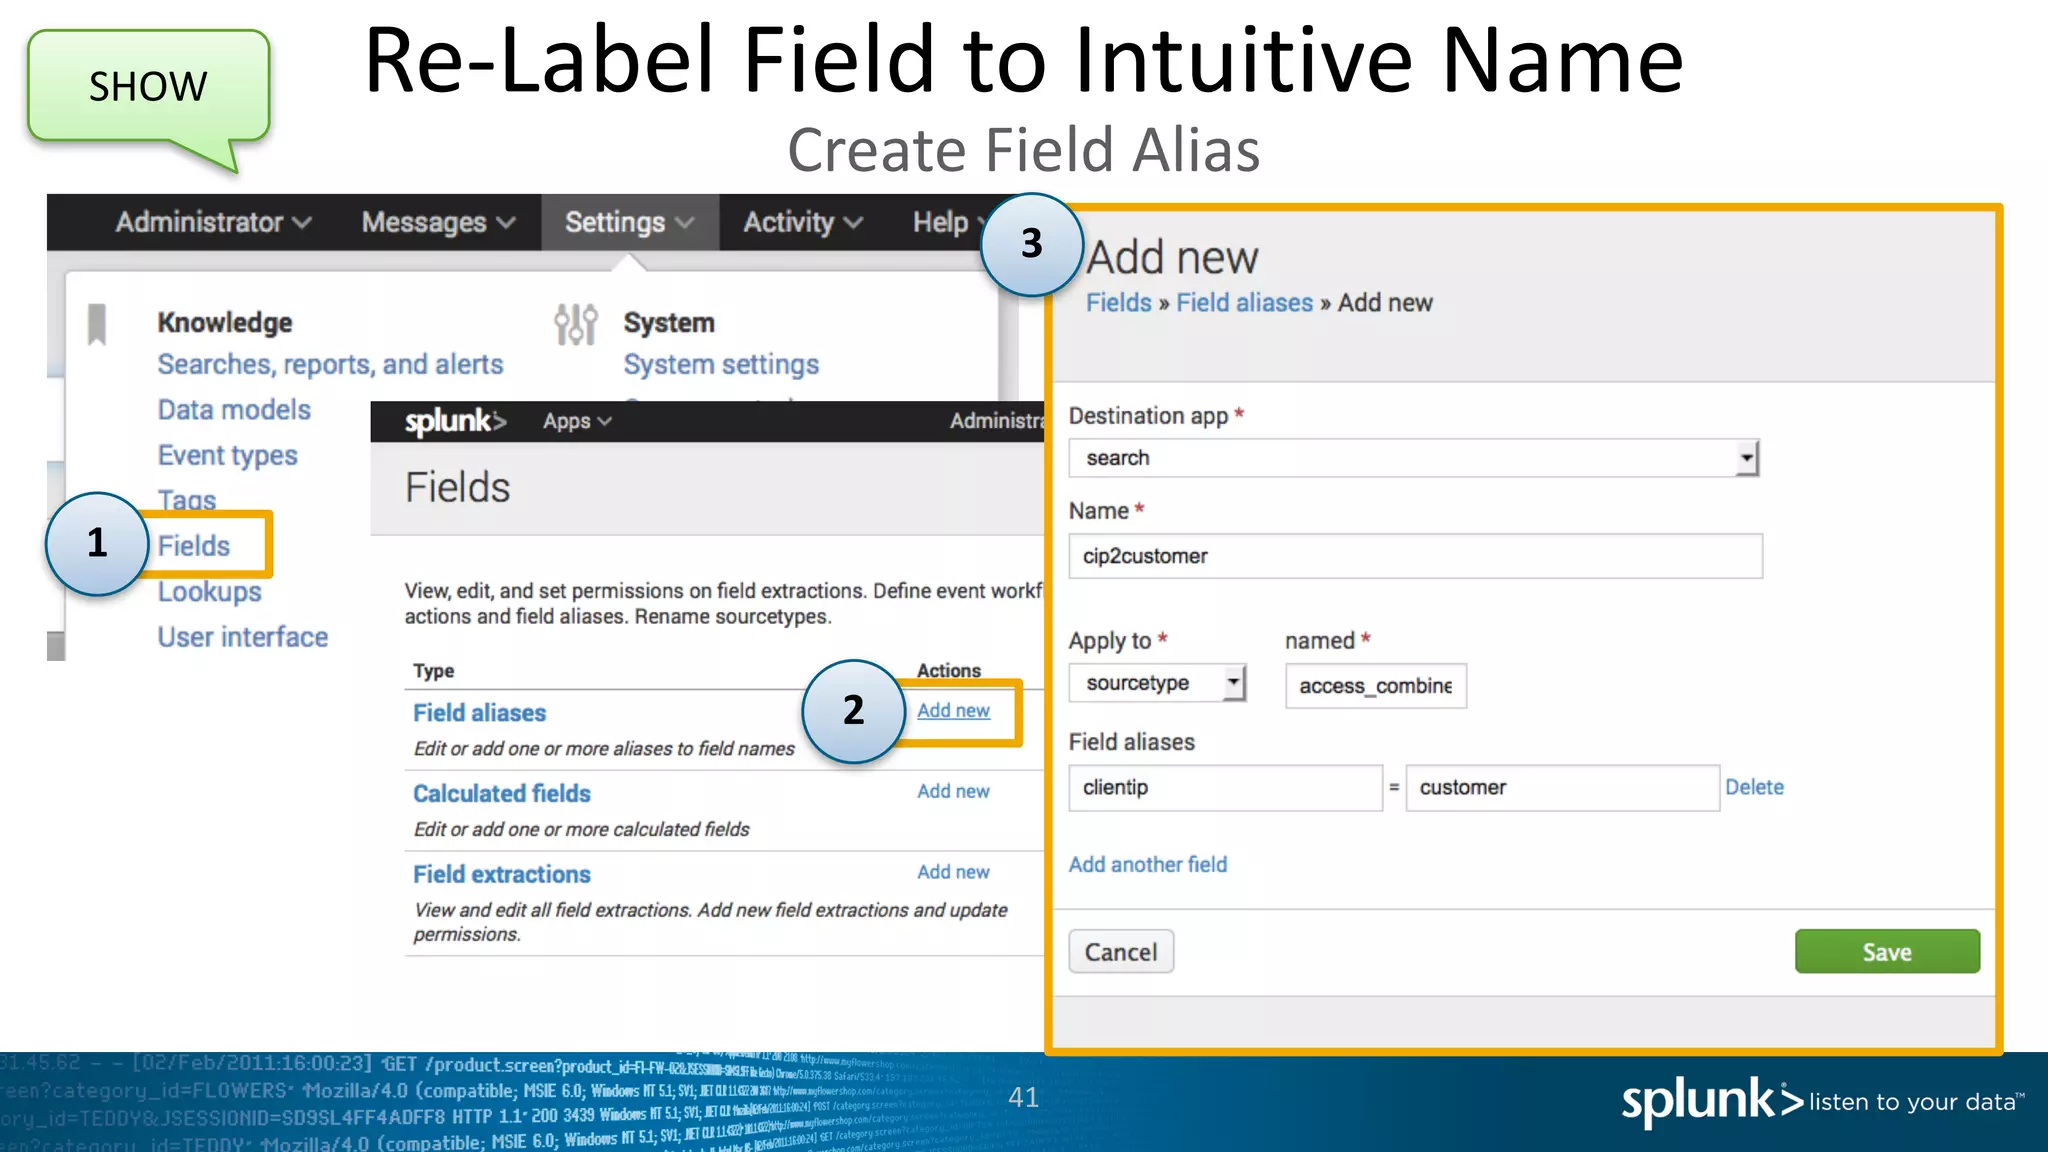Open the Help menu

(949, 222)
